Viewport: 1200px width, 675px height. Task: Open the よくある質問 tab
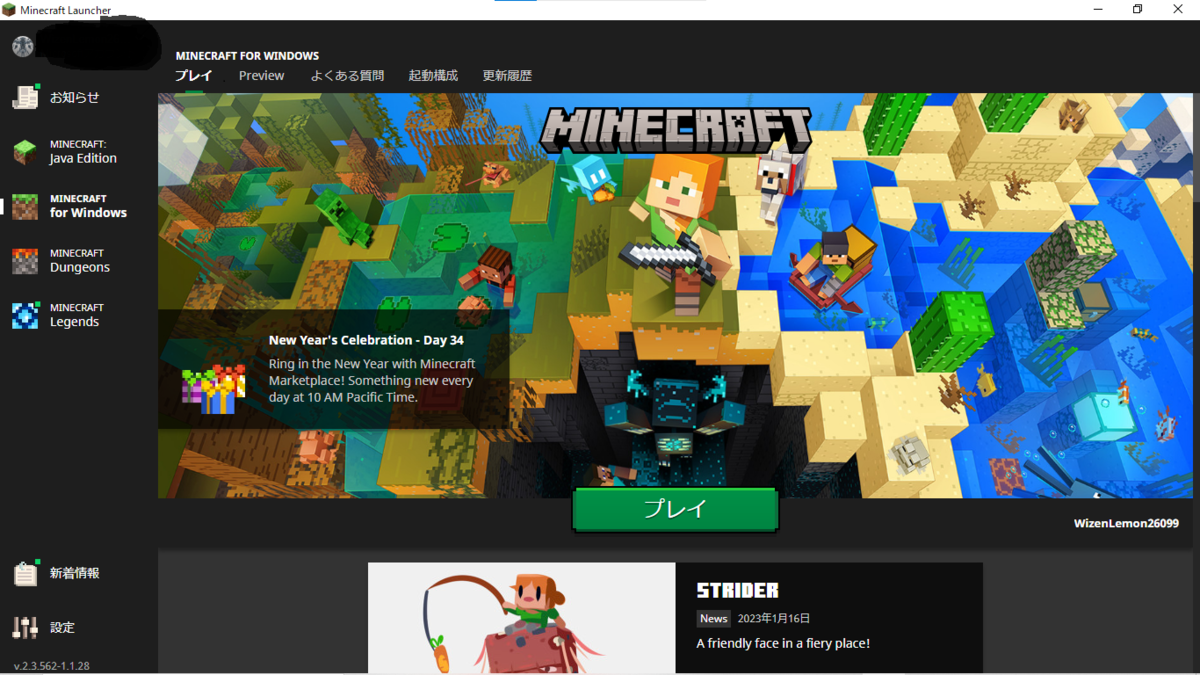pyautogui.click(x=347, y=76)
